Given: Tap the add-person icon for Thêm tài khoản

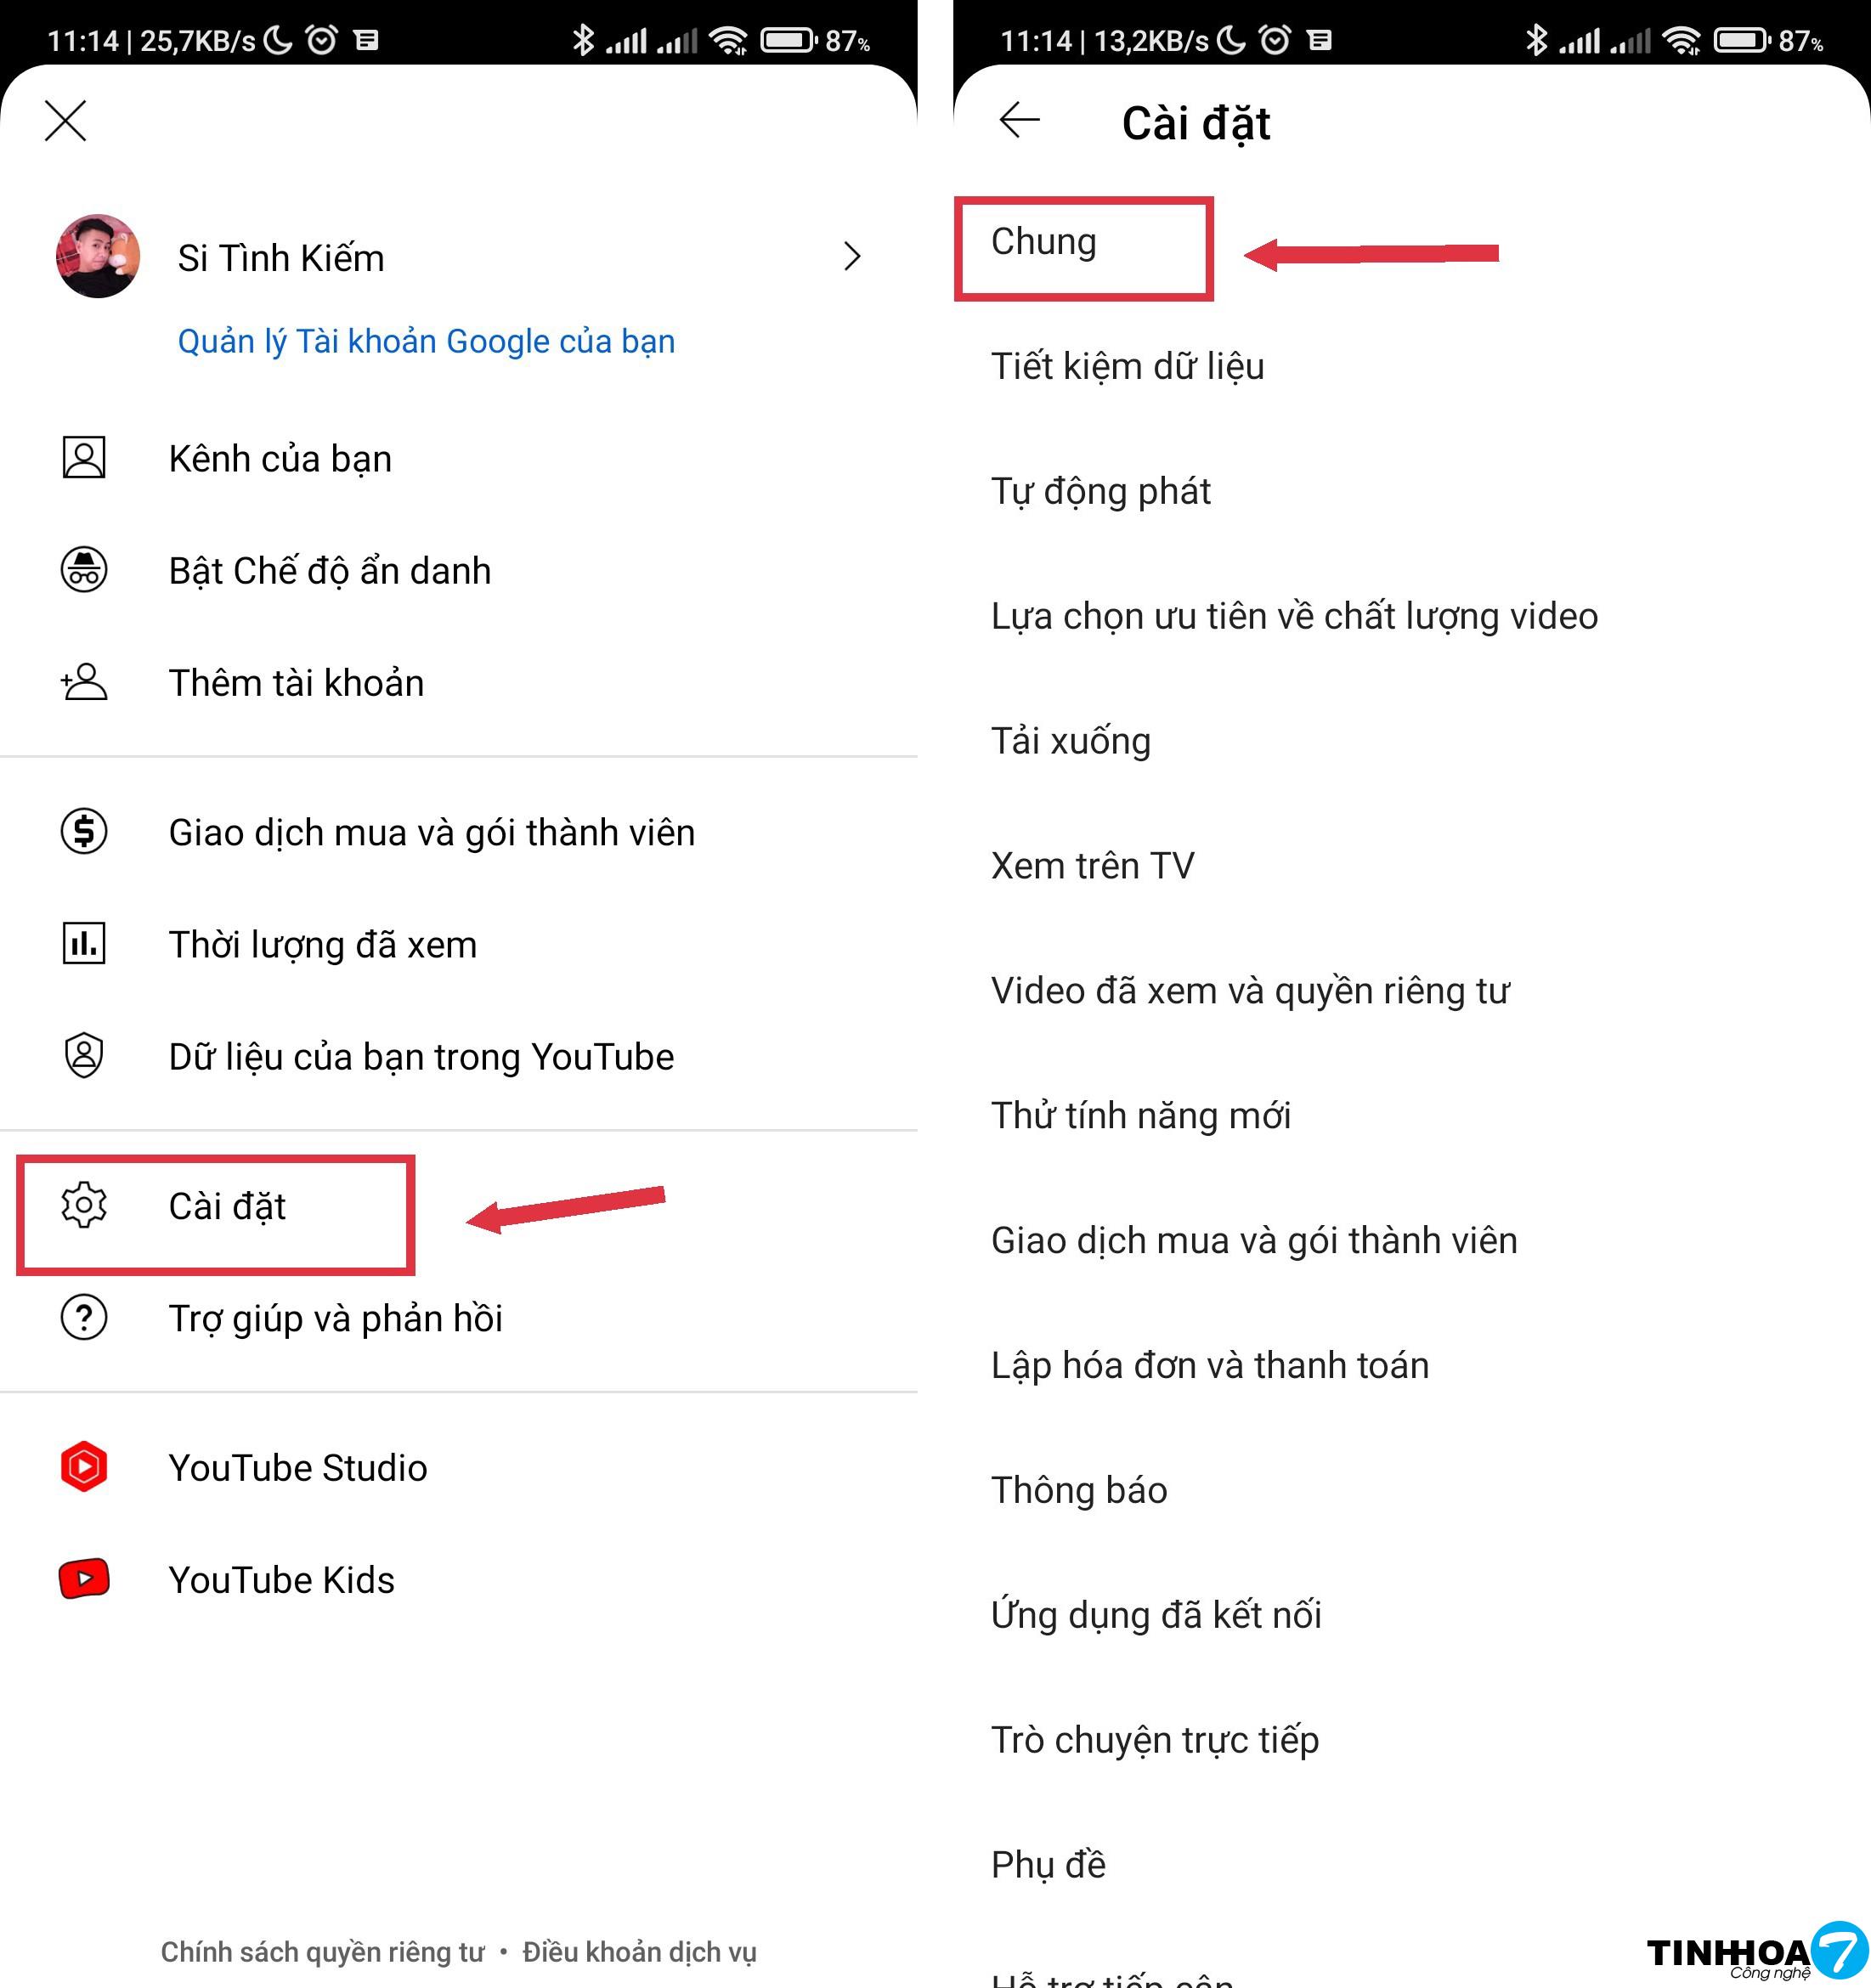Looking at the screenshot, I should pyautogui.click(x=84, y=682).
